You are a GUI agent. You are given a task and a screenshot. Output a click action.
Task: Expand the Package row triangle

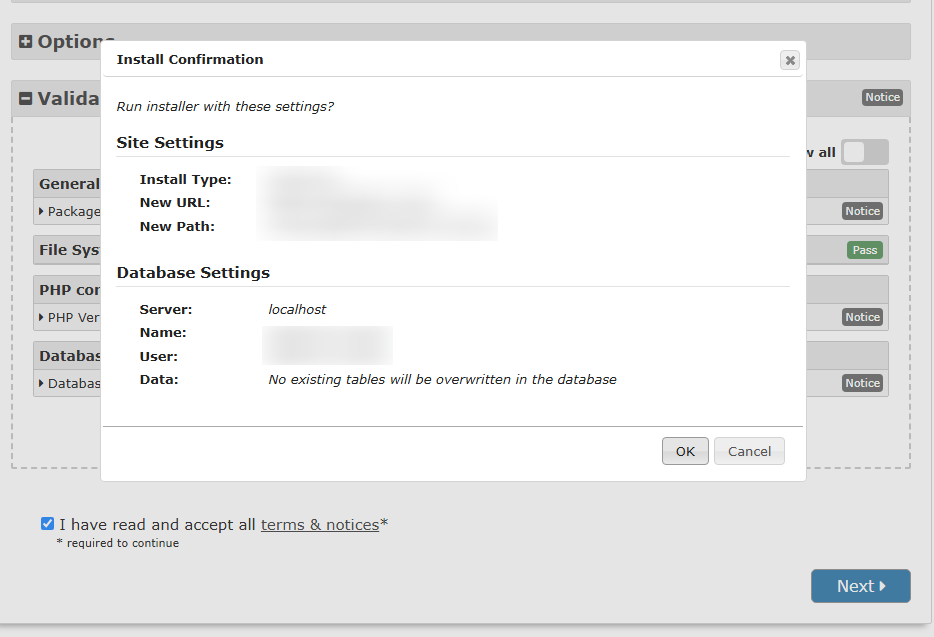click(x=41, y=211)
